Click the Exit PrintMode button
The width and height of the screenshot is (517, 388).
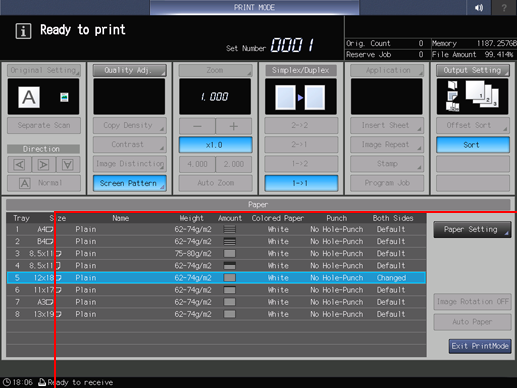(x=480, y=346)
